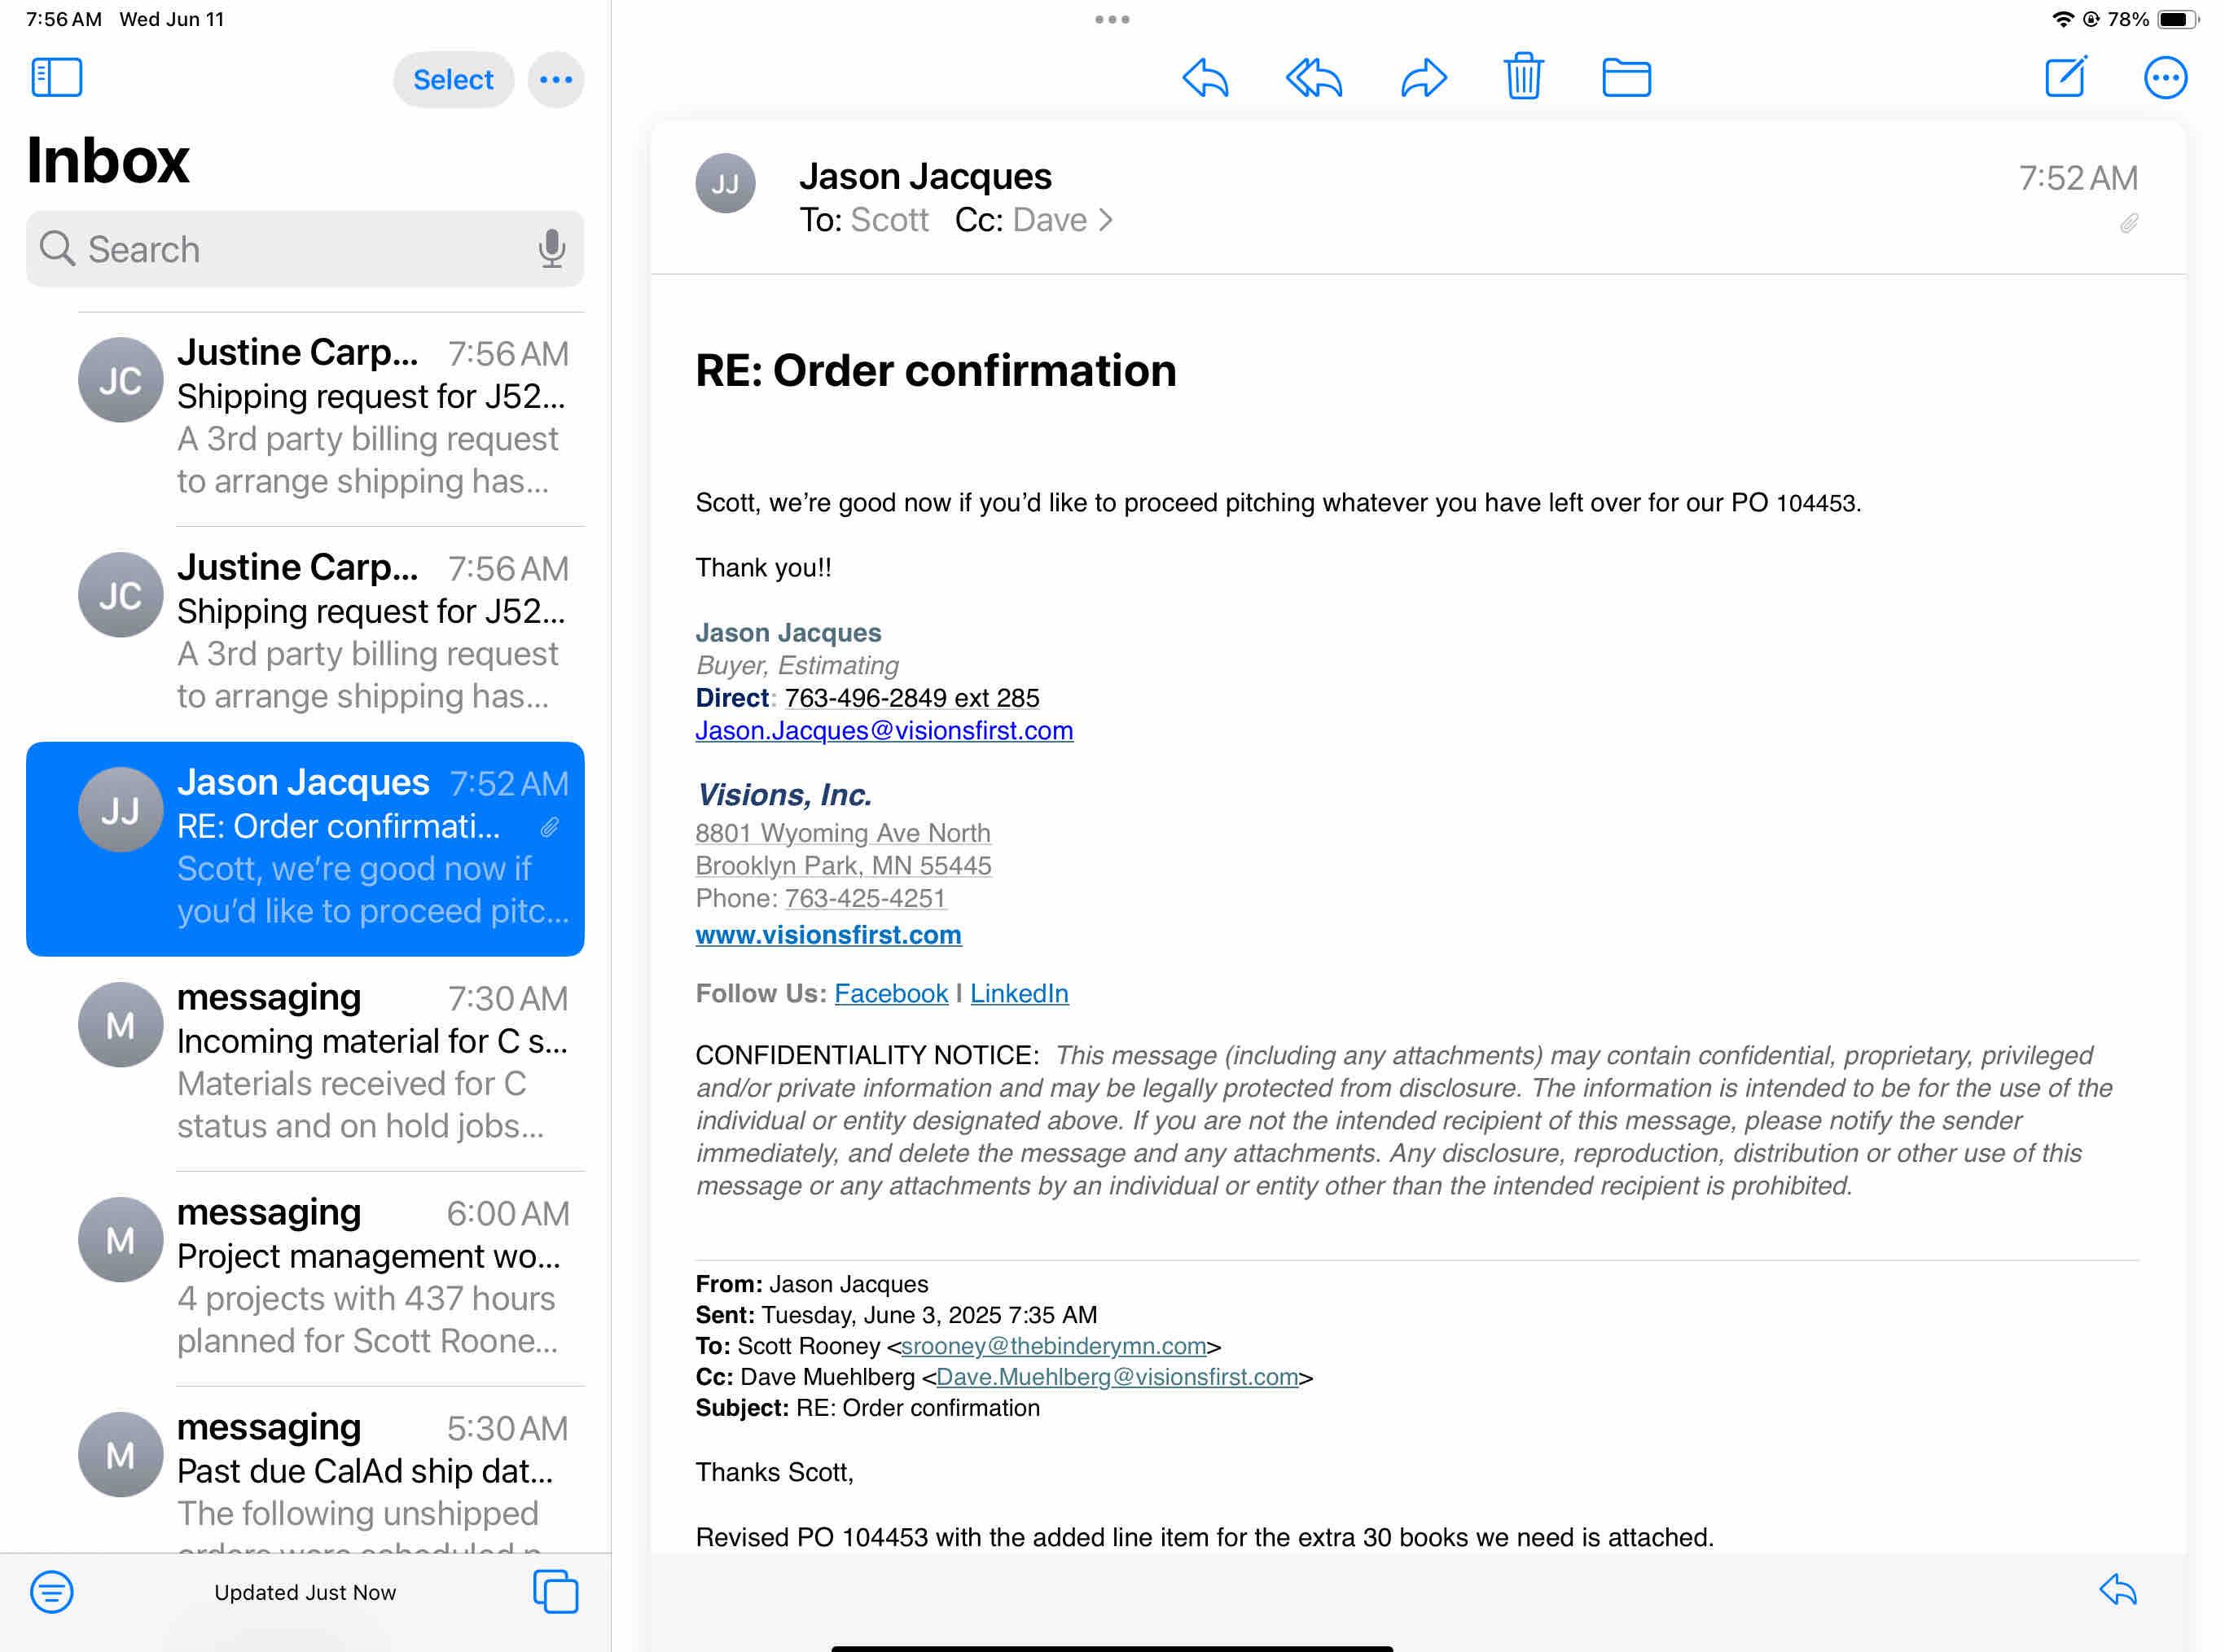Open the www.visionsfirst.com link
The image size is (2225, 1652).
(x=828, y=935)
